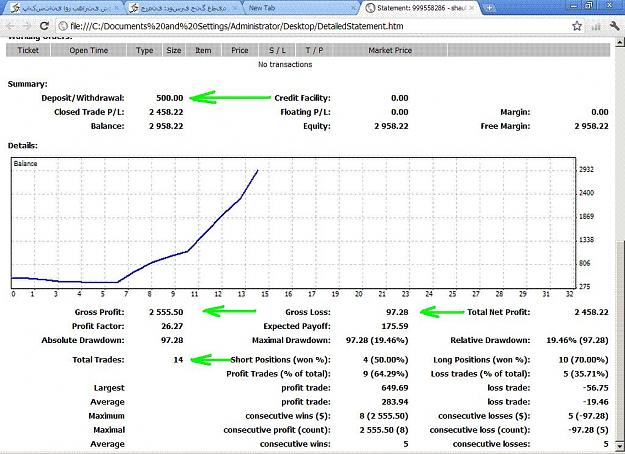Viewport: 625px width, 454px height.
Task: Click the signal bars extension icon
Action: [596, 27]
